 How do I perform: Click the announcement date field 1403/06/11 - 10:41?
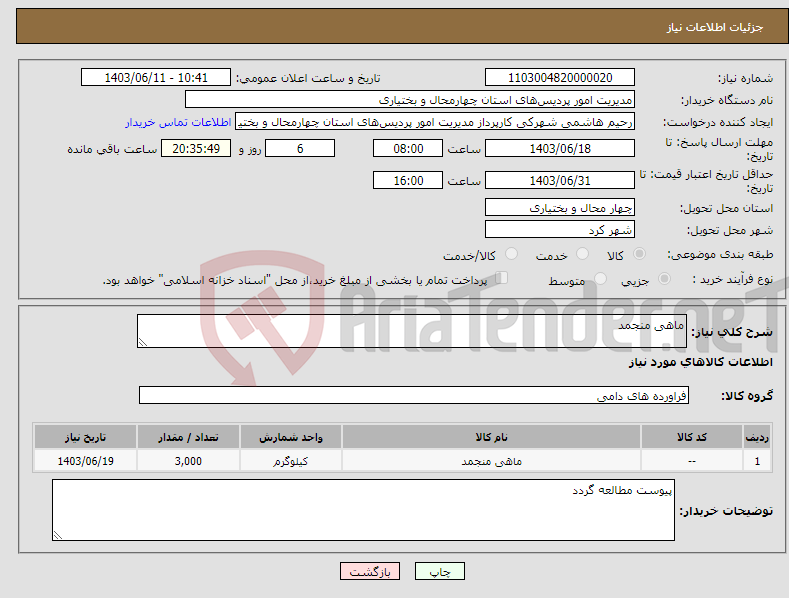tap(156, 78)
